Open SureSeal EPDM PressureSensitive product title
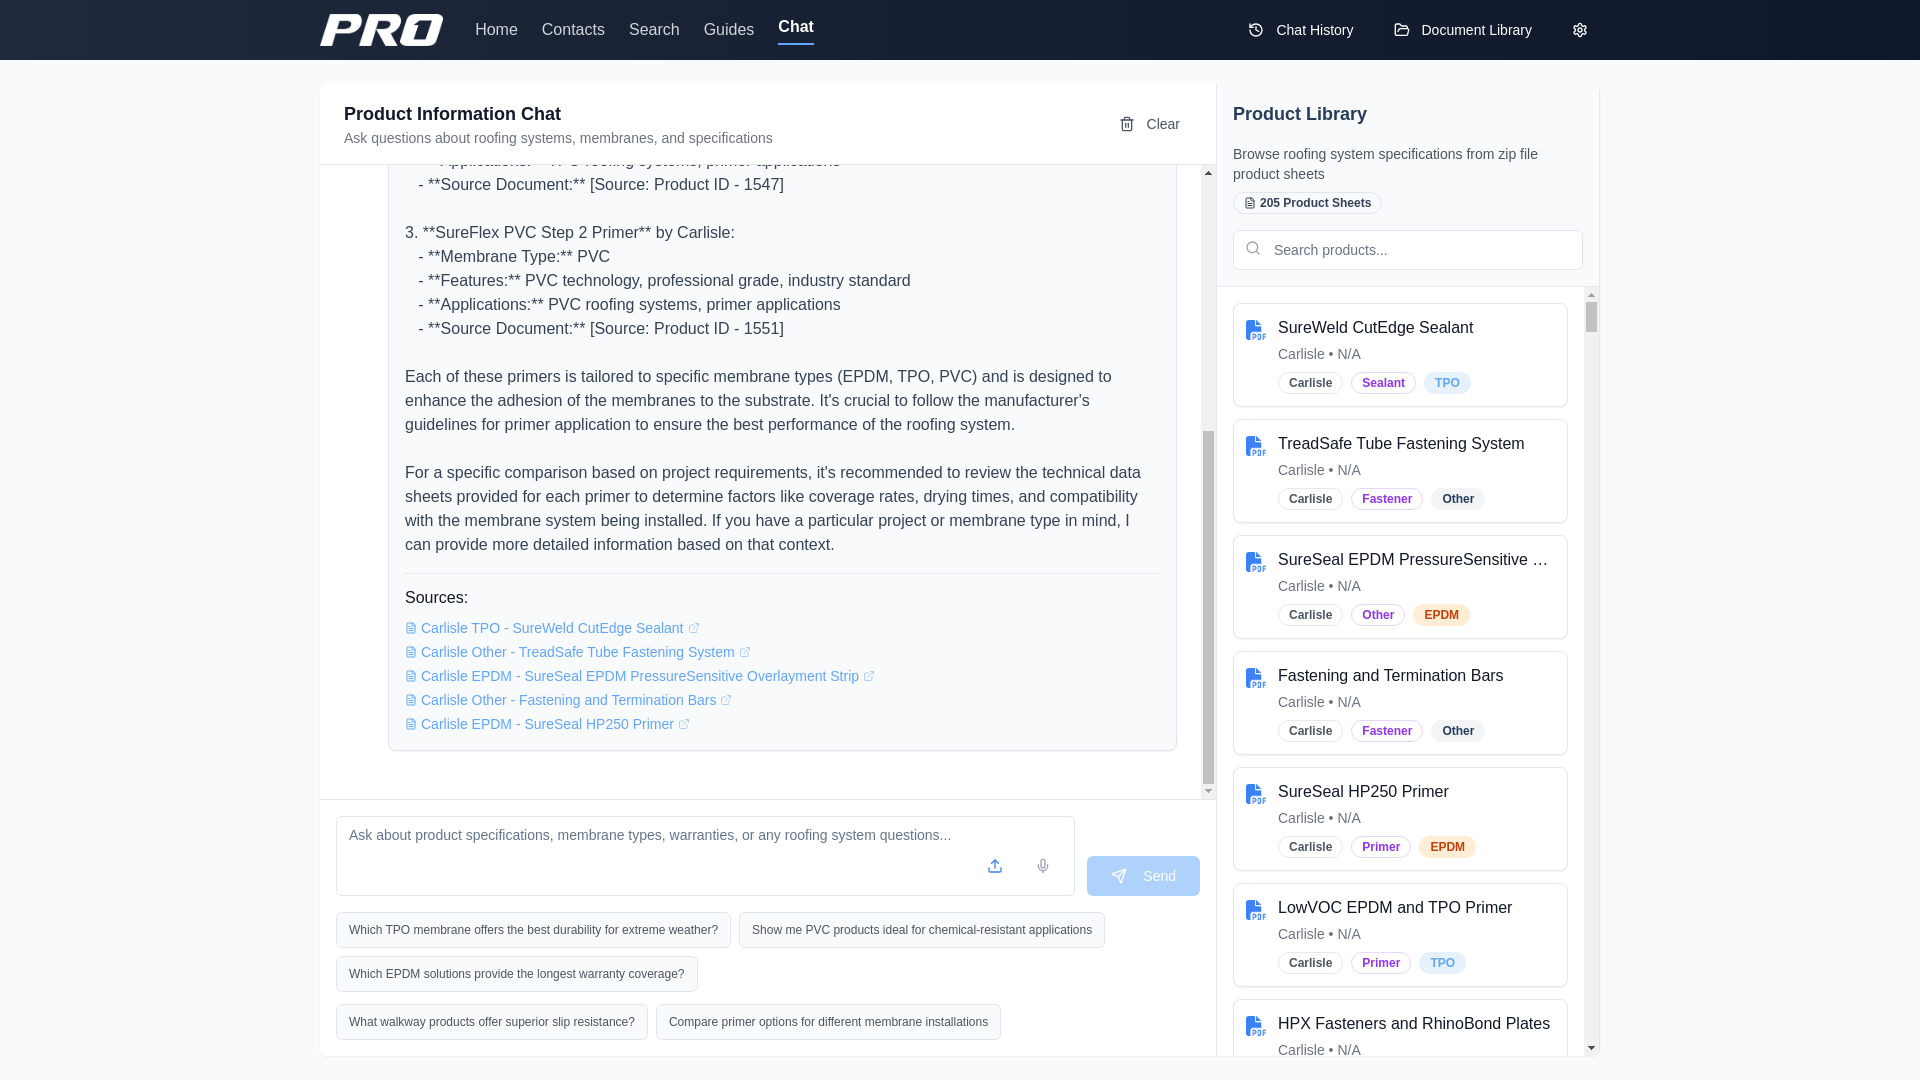 click(x=1414, y=560)
